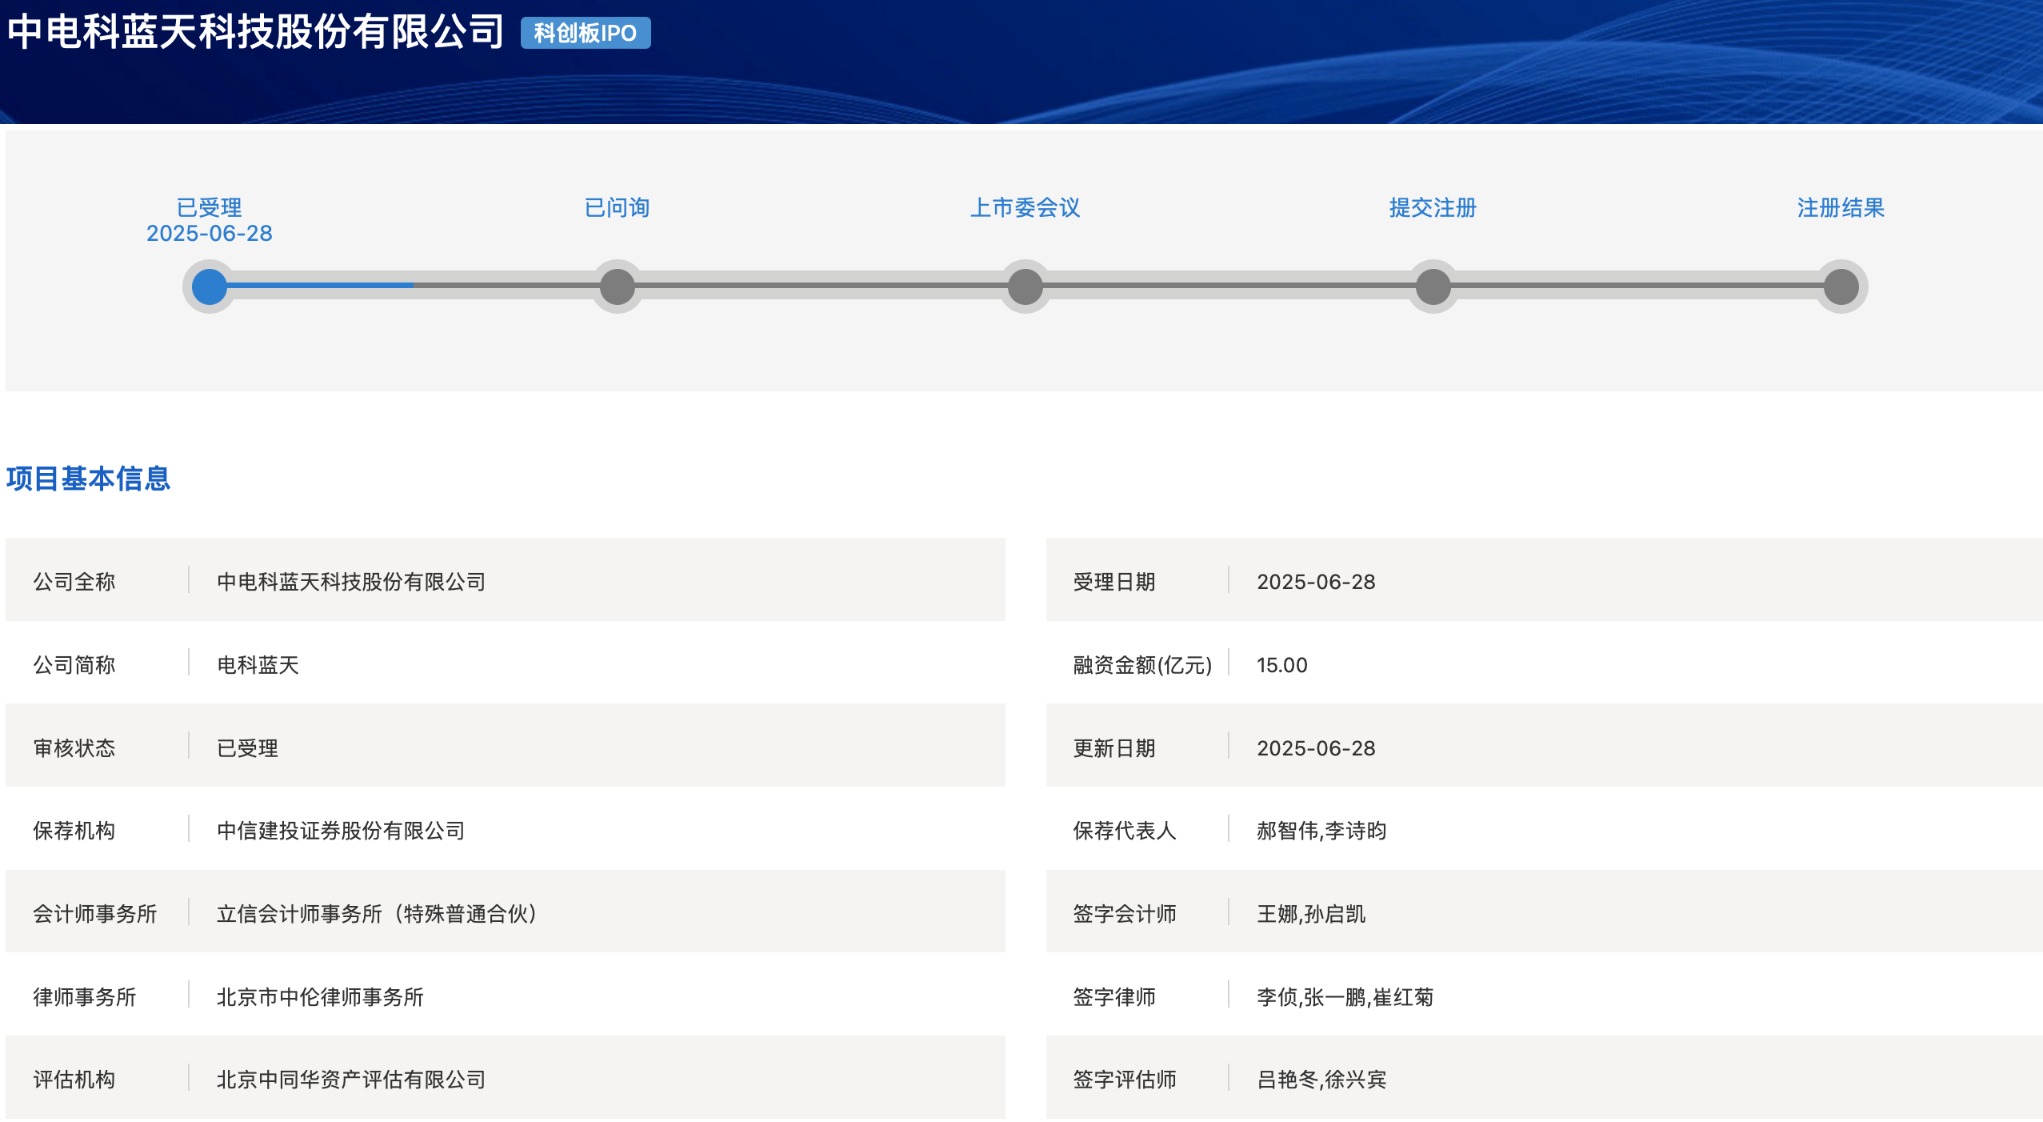Click the financing amount 15.00 value
The image size is (2043, 1122).
[x=1282, y=665]
